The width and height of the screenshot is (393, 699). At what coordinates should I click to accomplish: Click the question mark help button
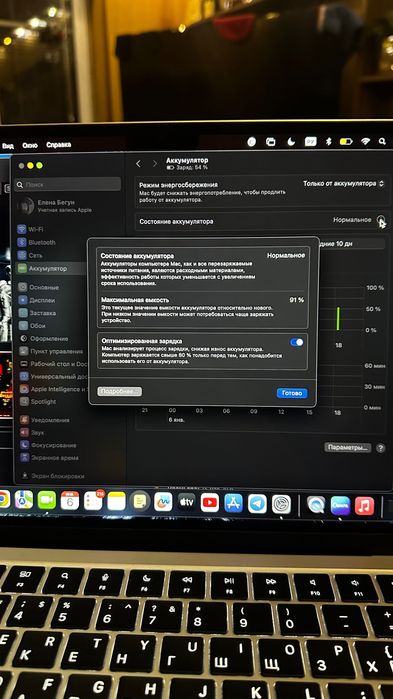pos(381,448)
